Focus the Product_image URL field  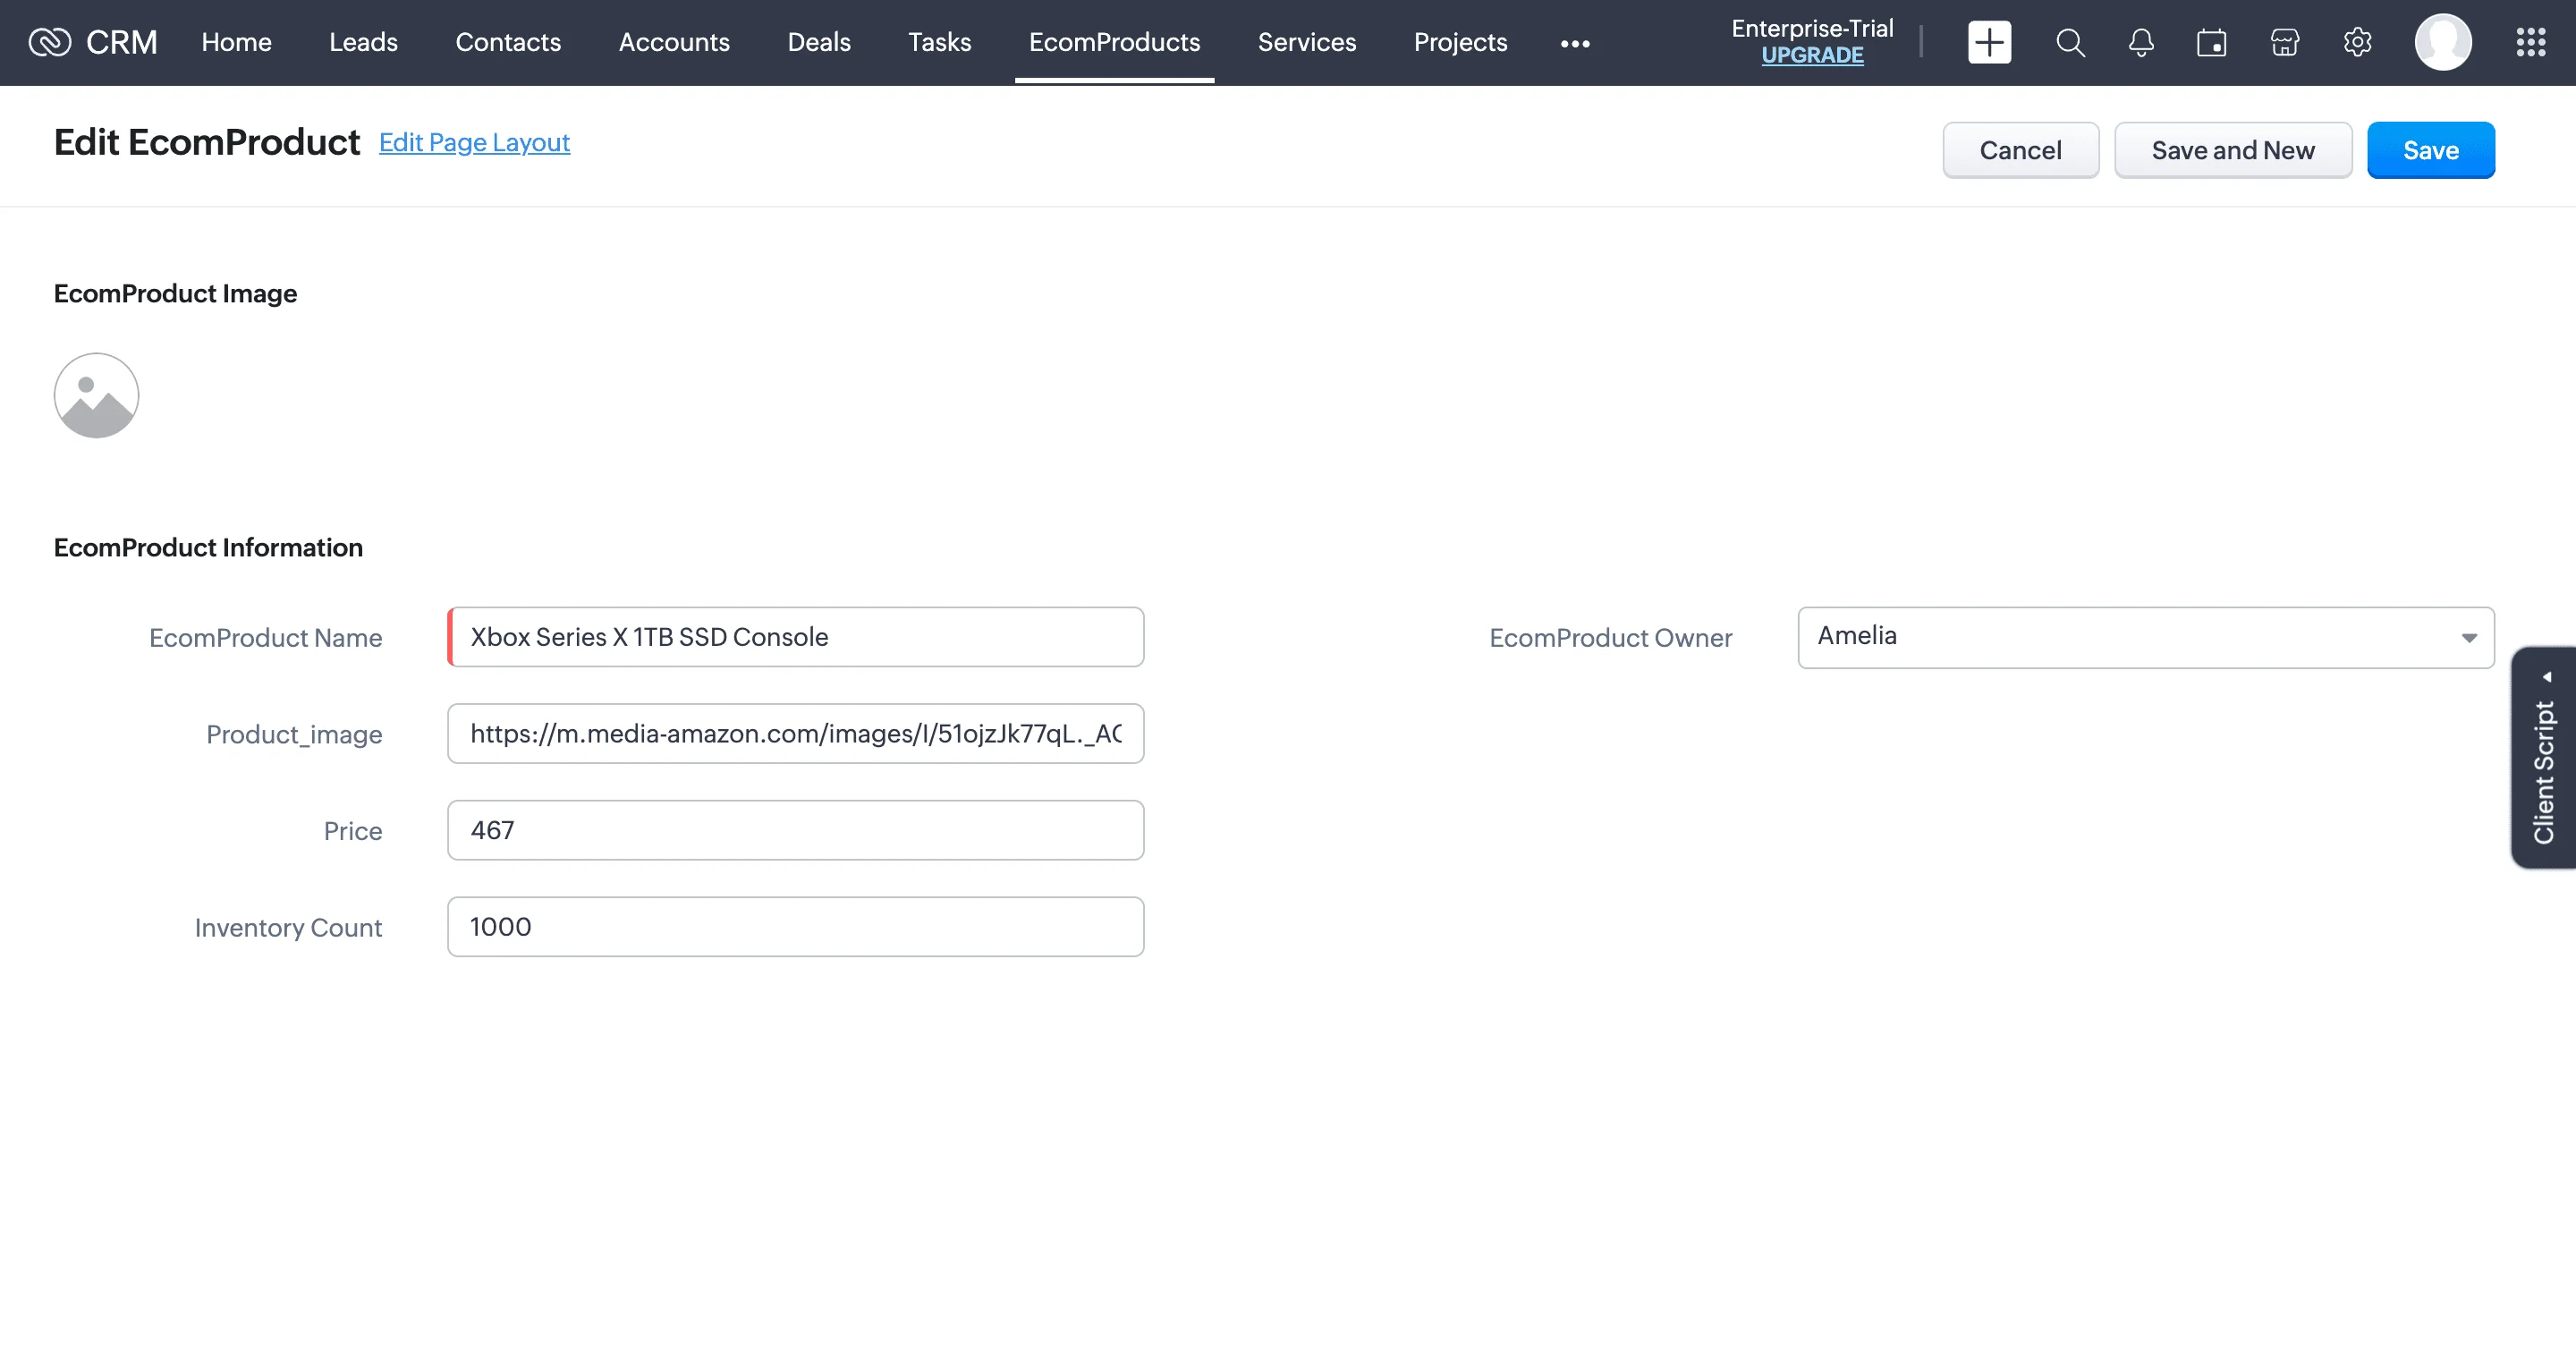point(796,734)
